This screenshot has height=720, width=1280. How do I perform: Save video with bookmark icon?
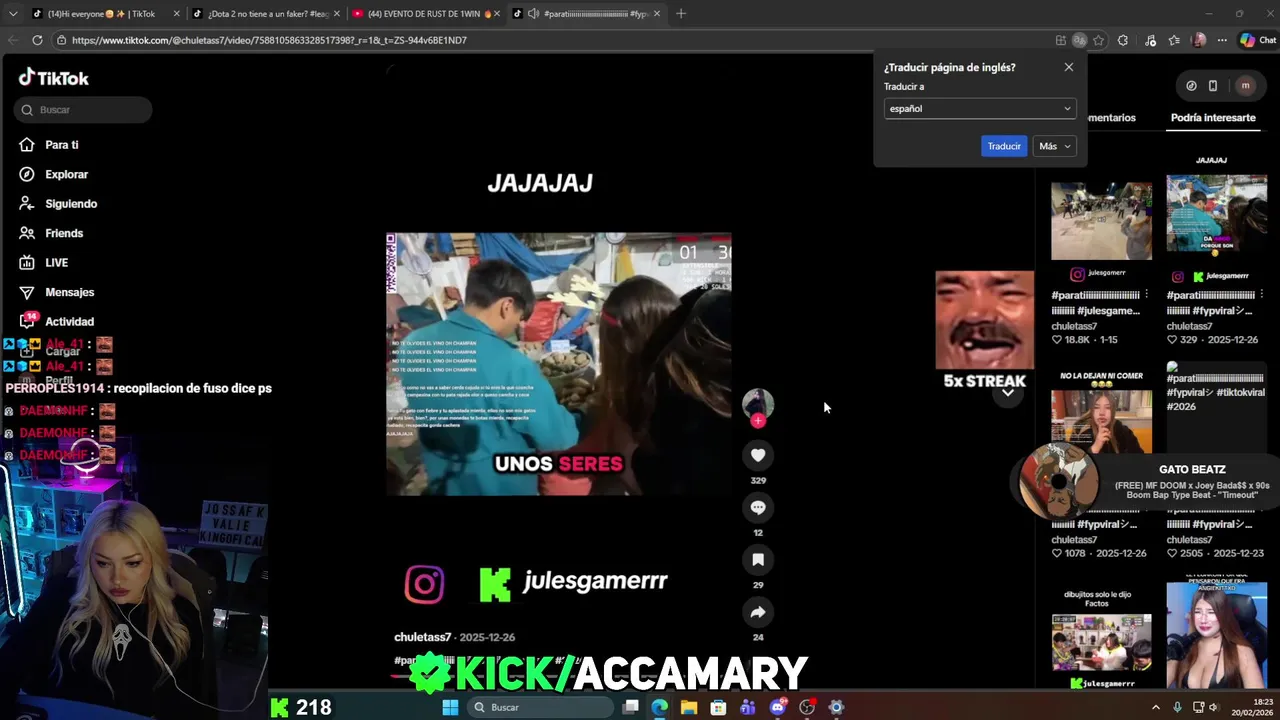[758, 560]
